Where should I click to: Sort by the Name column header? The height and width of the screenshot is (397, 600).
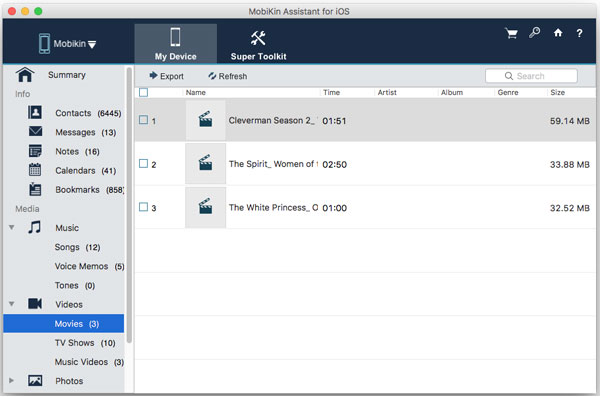click(x=196, y=92)
